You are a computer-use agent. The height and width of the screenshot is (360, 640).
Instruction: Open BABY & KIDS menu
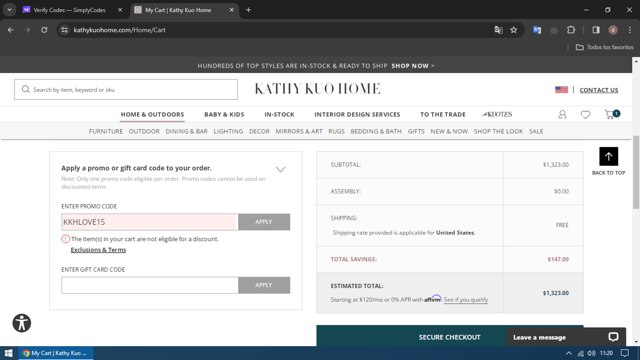224,114
